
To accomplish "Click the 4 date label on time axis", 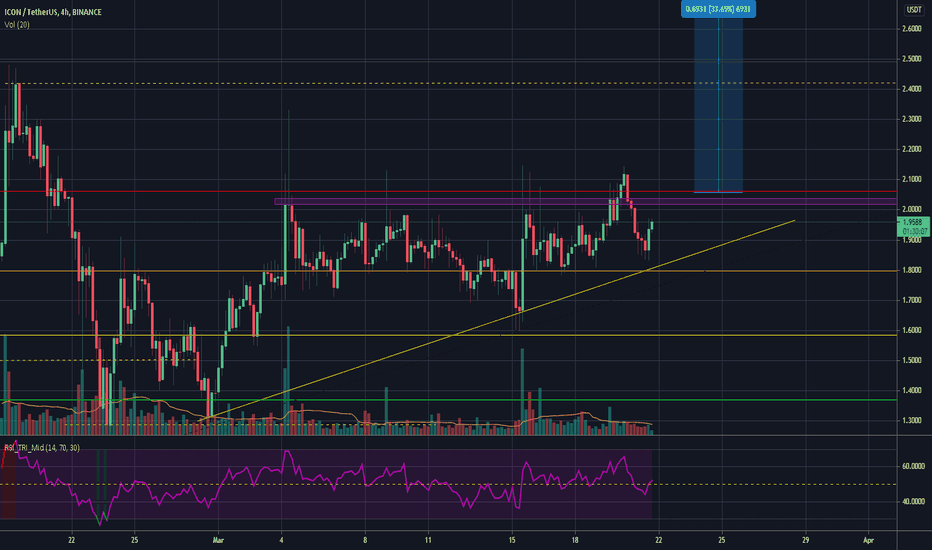I will pos(281,540).
